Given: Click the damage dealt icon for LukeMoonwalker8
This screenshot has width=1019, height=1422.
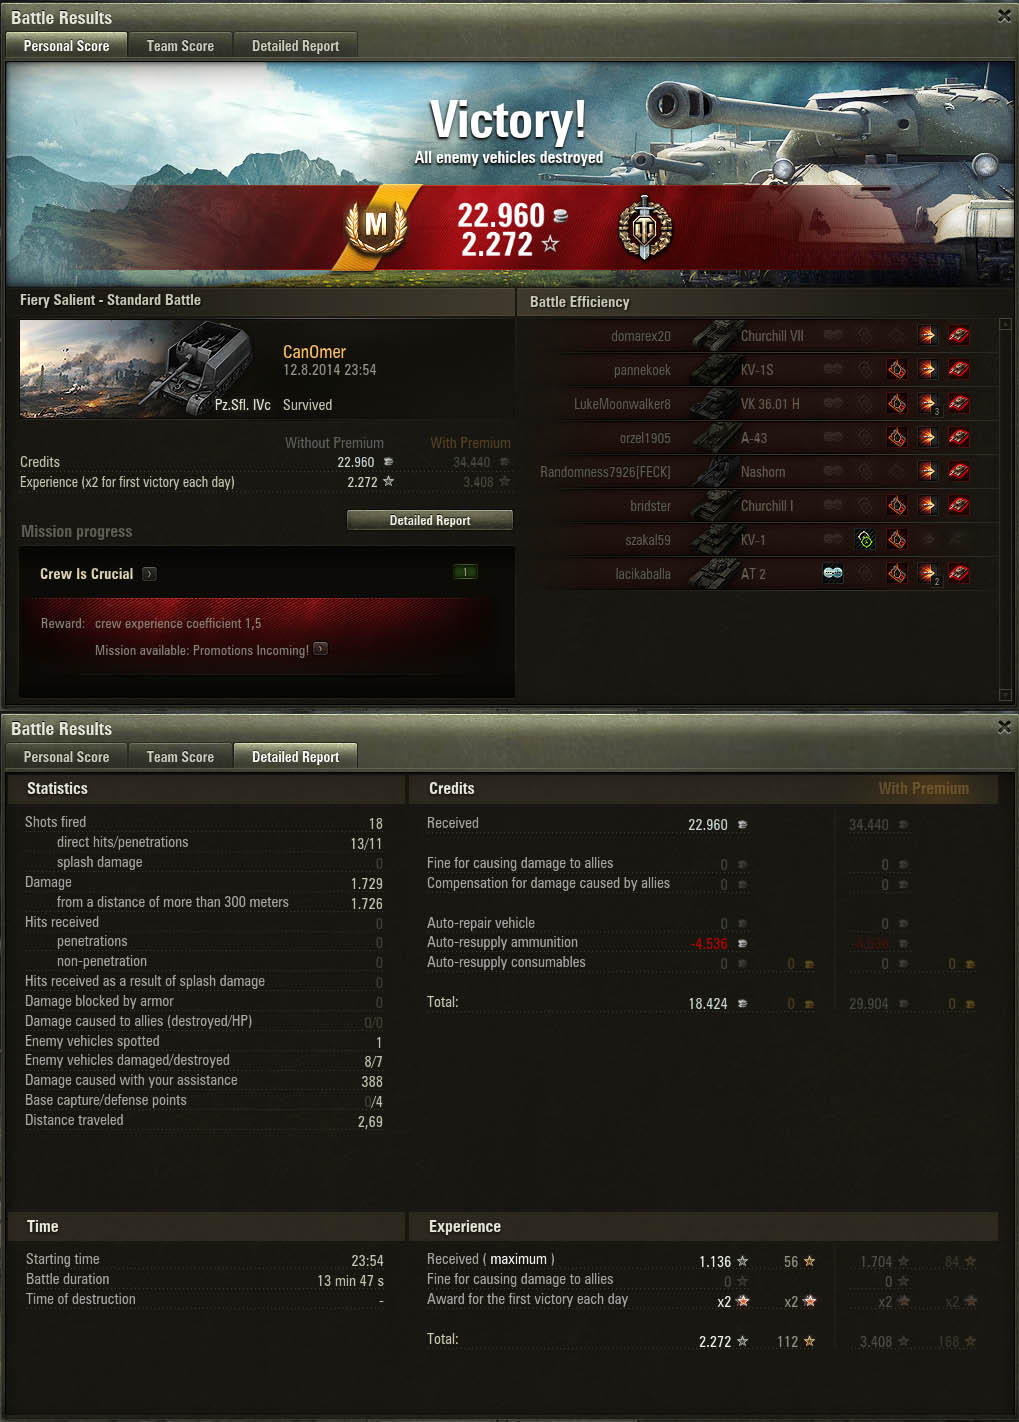Looking at the screenshot, I should click(928, 404).
